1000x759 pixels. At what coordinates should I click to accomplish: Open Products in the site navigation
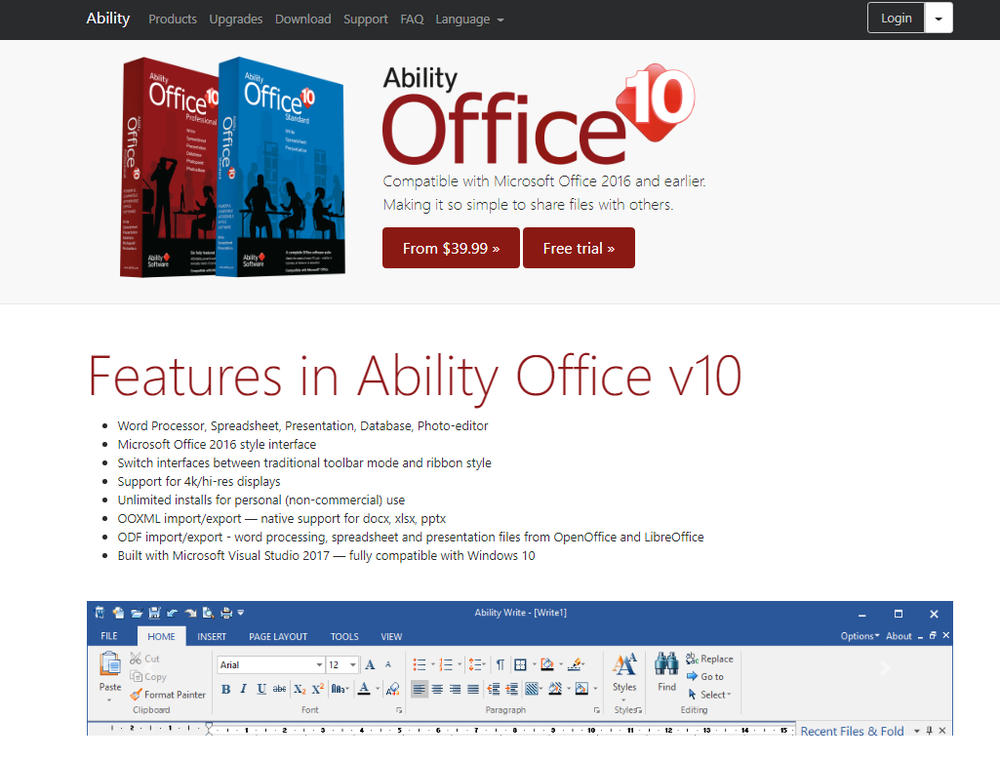(x=172, y=19)
